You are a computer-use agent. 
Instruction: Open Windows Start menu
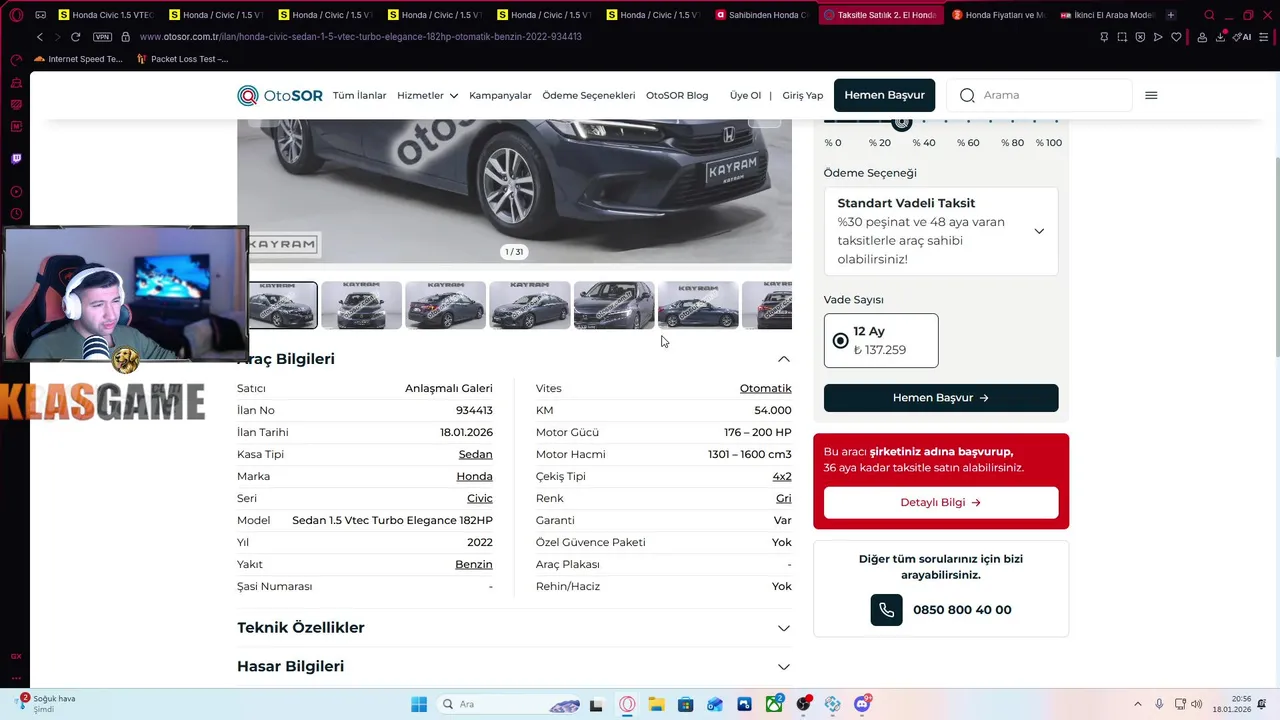[x=419, y=704]
